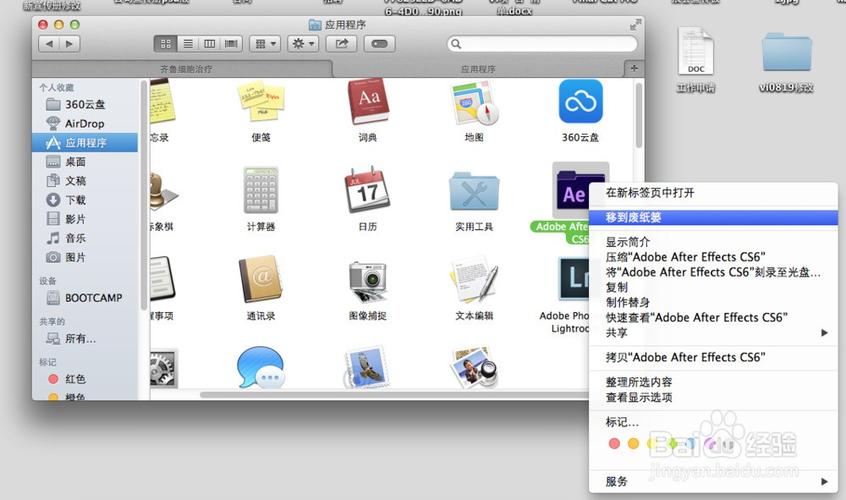This screenshot has height=500, width=846.
Task: Choose 显示简介 from context menu
Action: click(x=713, y=242)
